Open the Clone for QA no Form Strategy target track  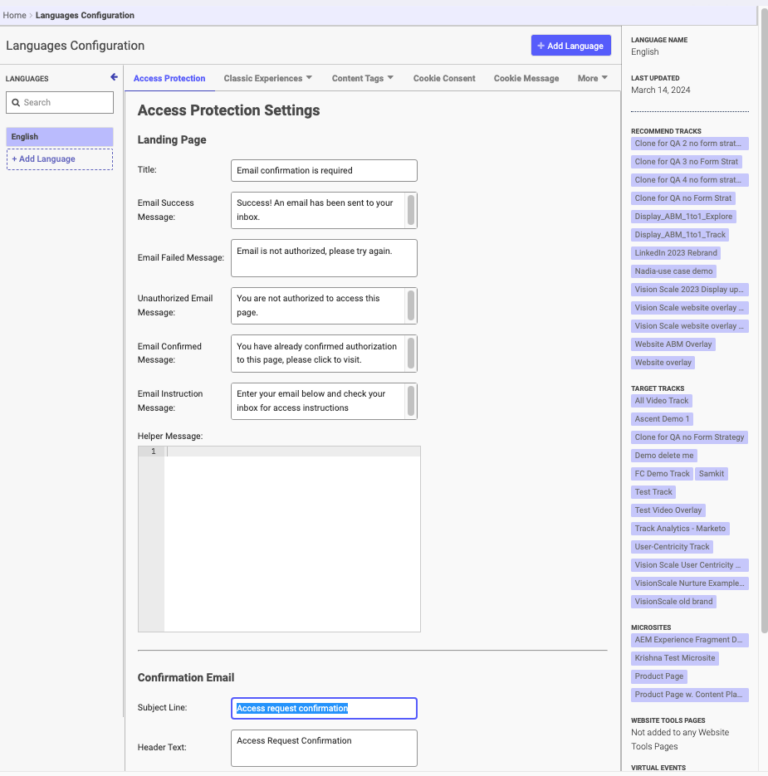(x=689, y=437)
